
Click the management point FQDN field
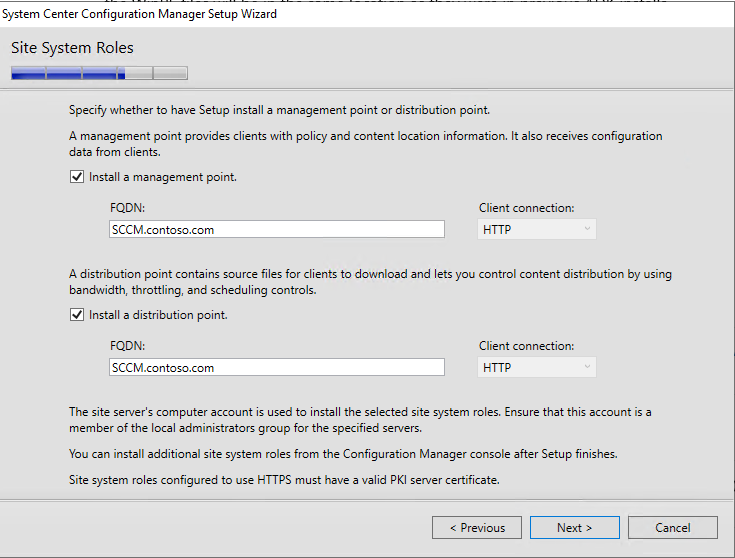pos(277,229)
